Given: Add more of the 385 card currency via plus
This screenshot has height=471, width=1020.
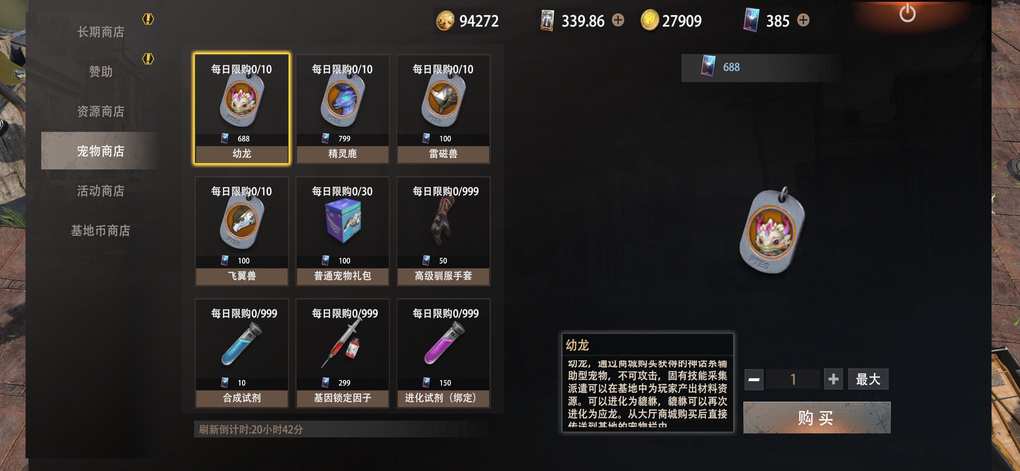Looking at the screenshot, I should point(803,20).
